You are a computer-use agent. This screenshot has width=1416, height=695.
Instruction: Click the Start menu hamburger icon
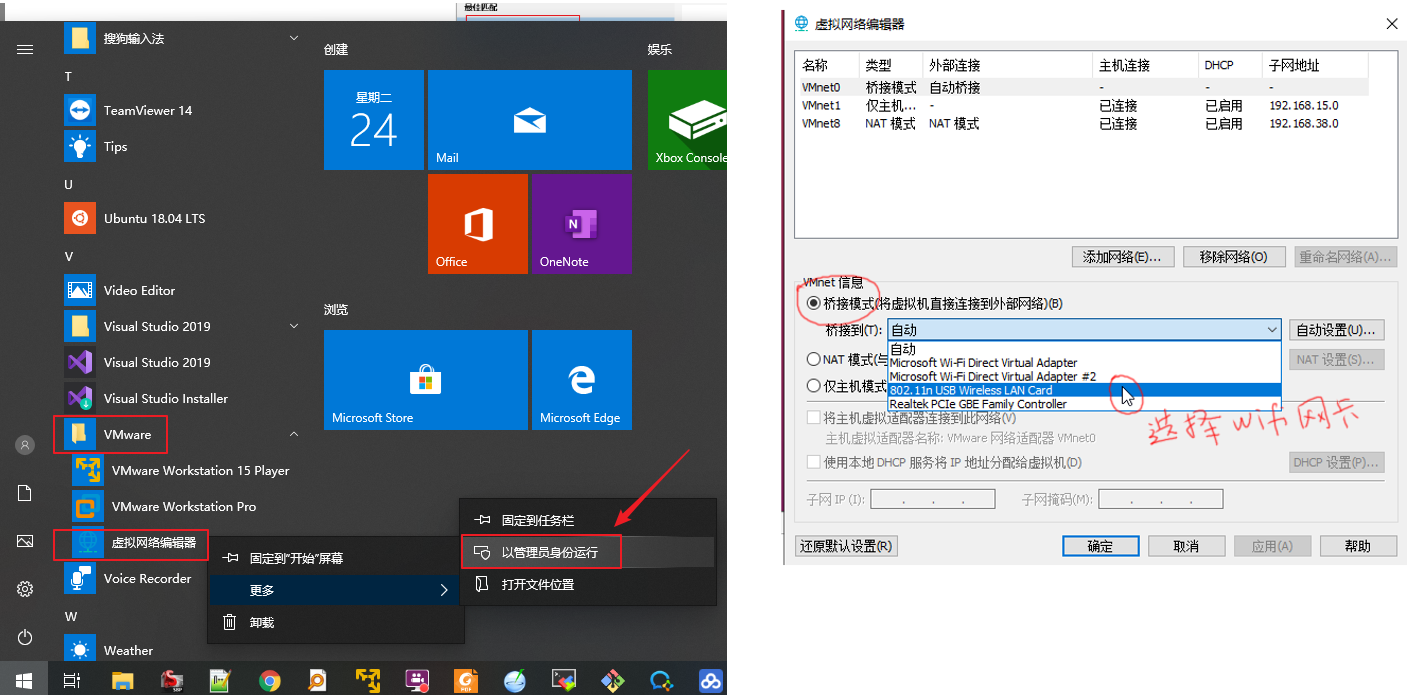[x=25, y=49]
